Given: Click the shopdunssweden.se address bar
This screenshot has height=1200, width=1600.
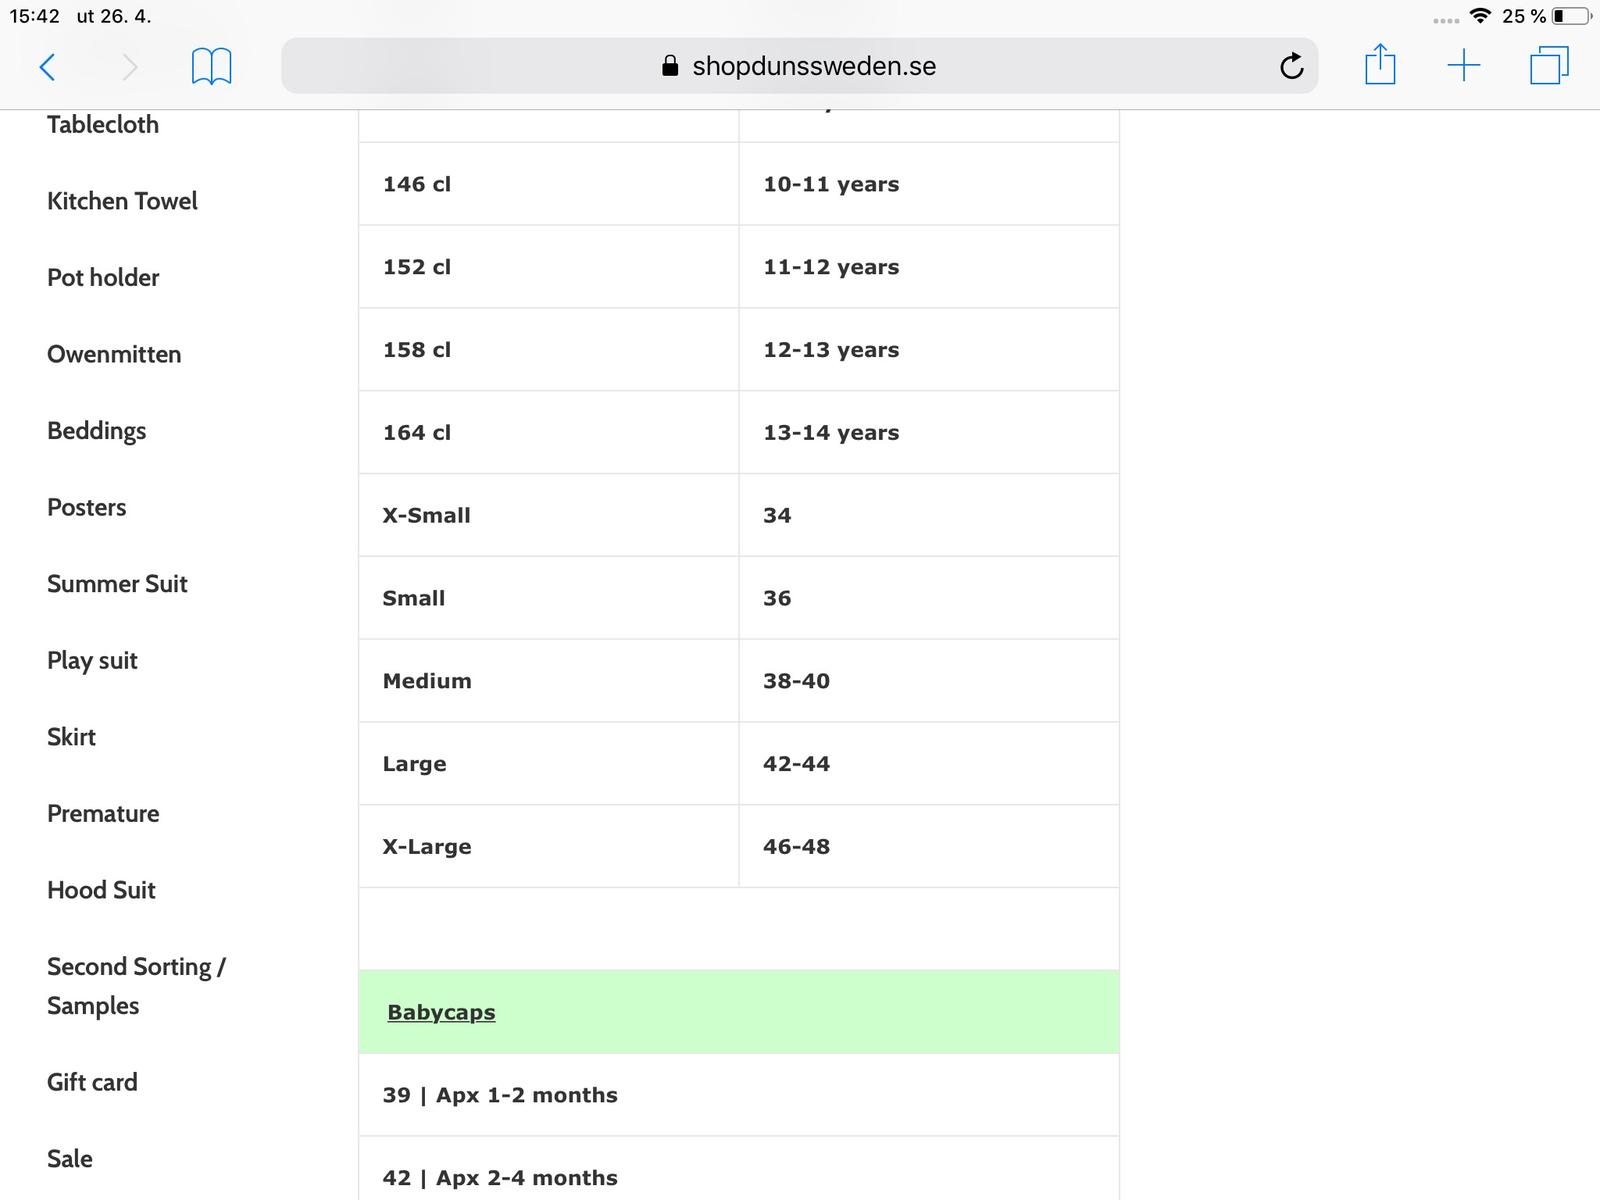Looking at the screenshot, I should (x=799, y=66).
